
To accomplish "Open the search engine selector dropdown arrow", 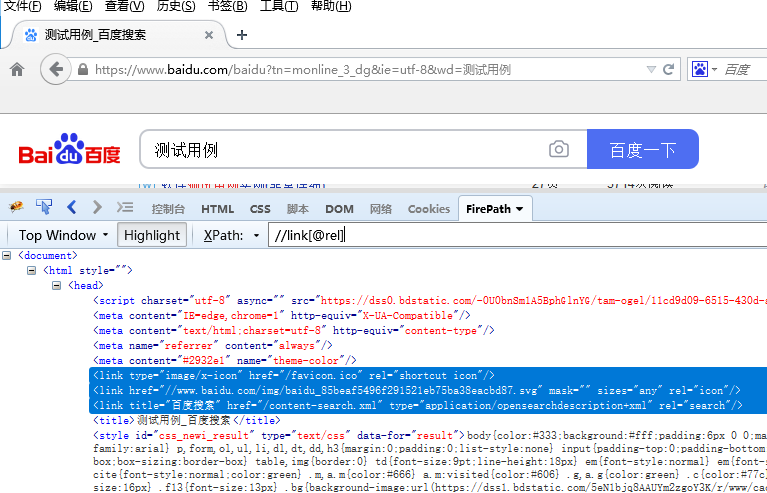I will [714, 69].
